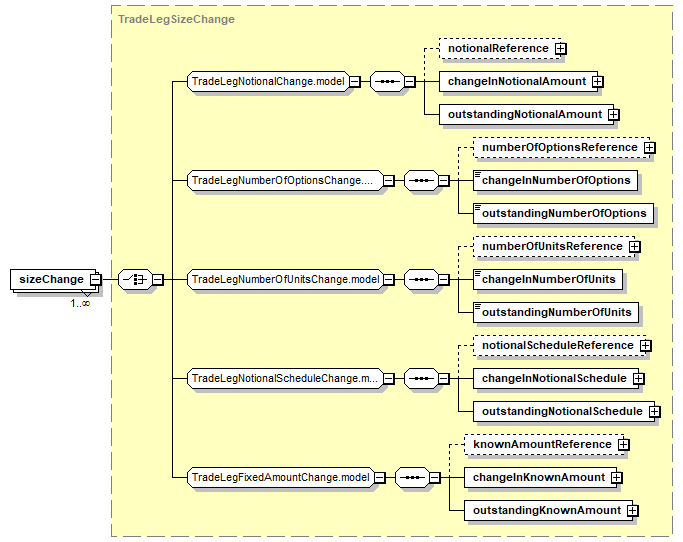Viewport: 683px width, 542px height.
Task: Select the sizeChange root element
Action: click(x=50, y=279)
